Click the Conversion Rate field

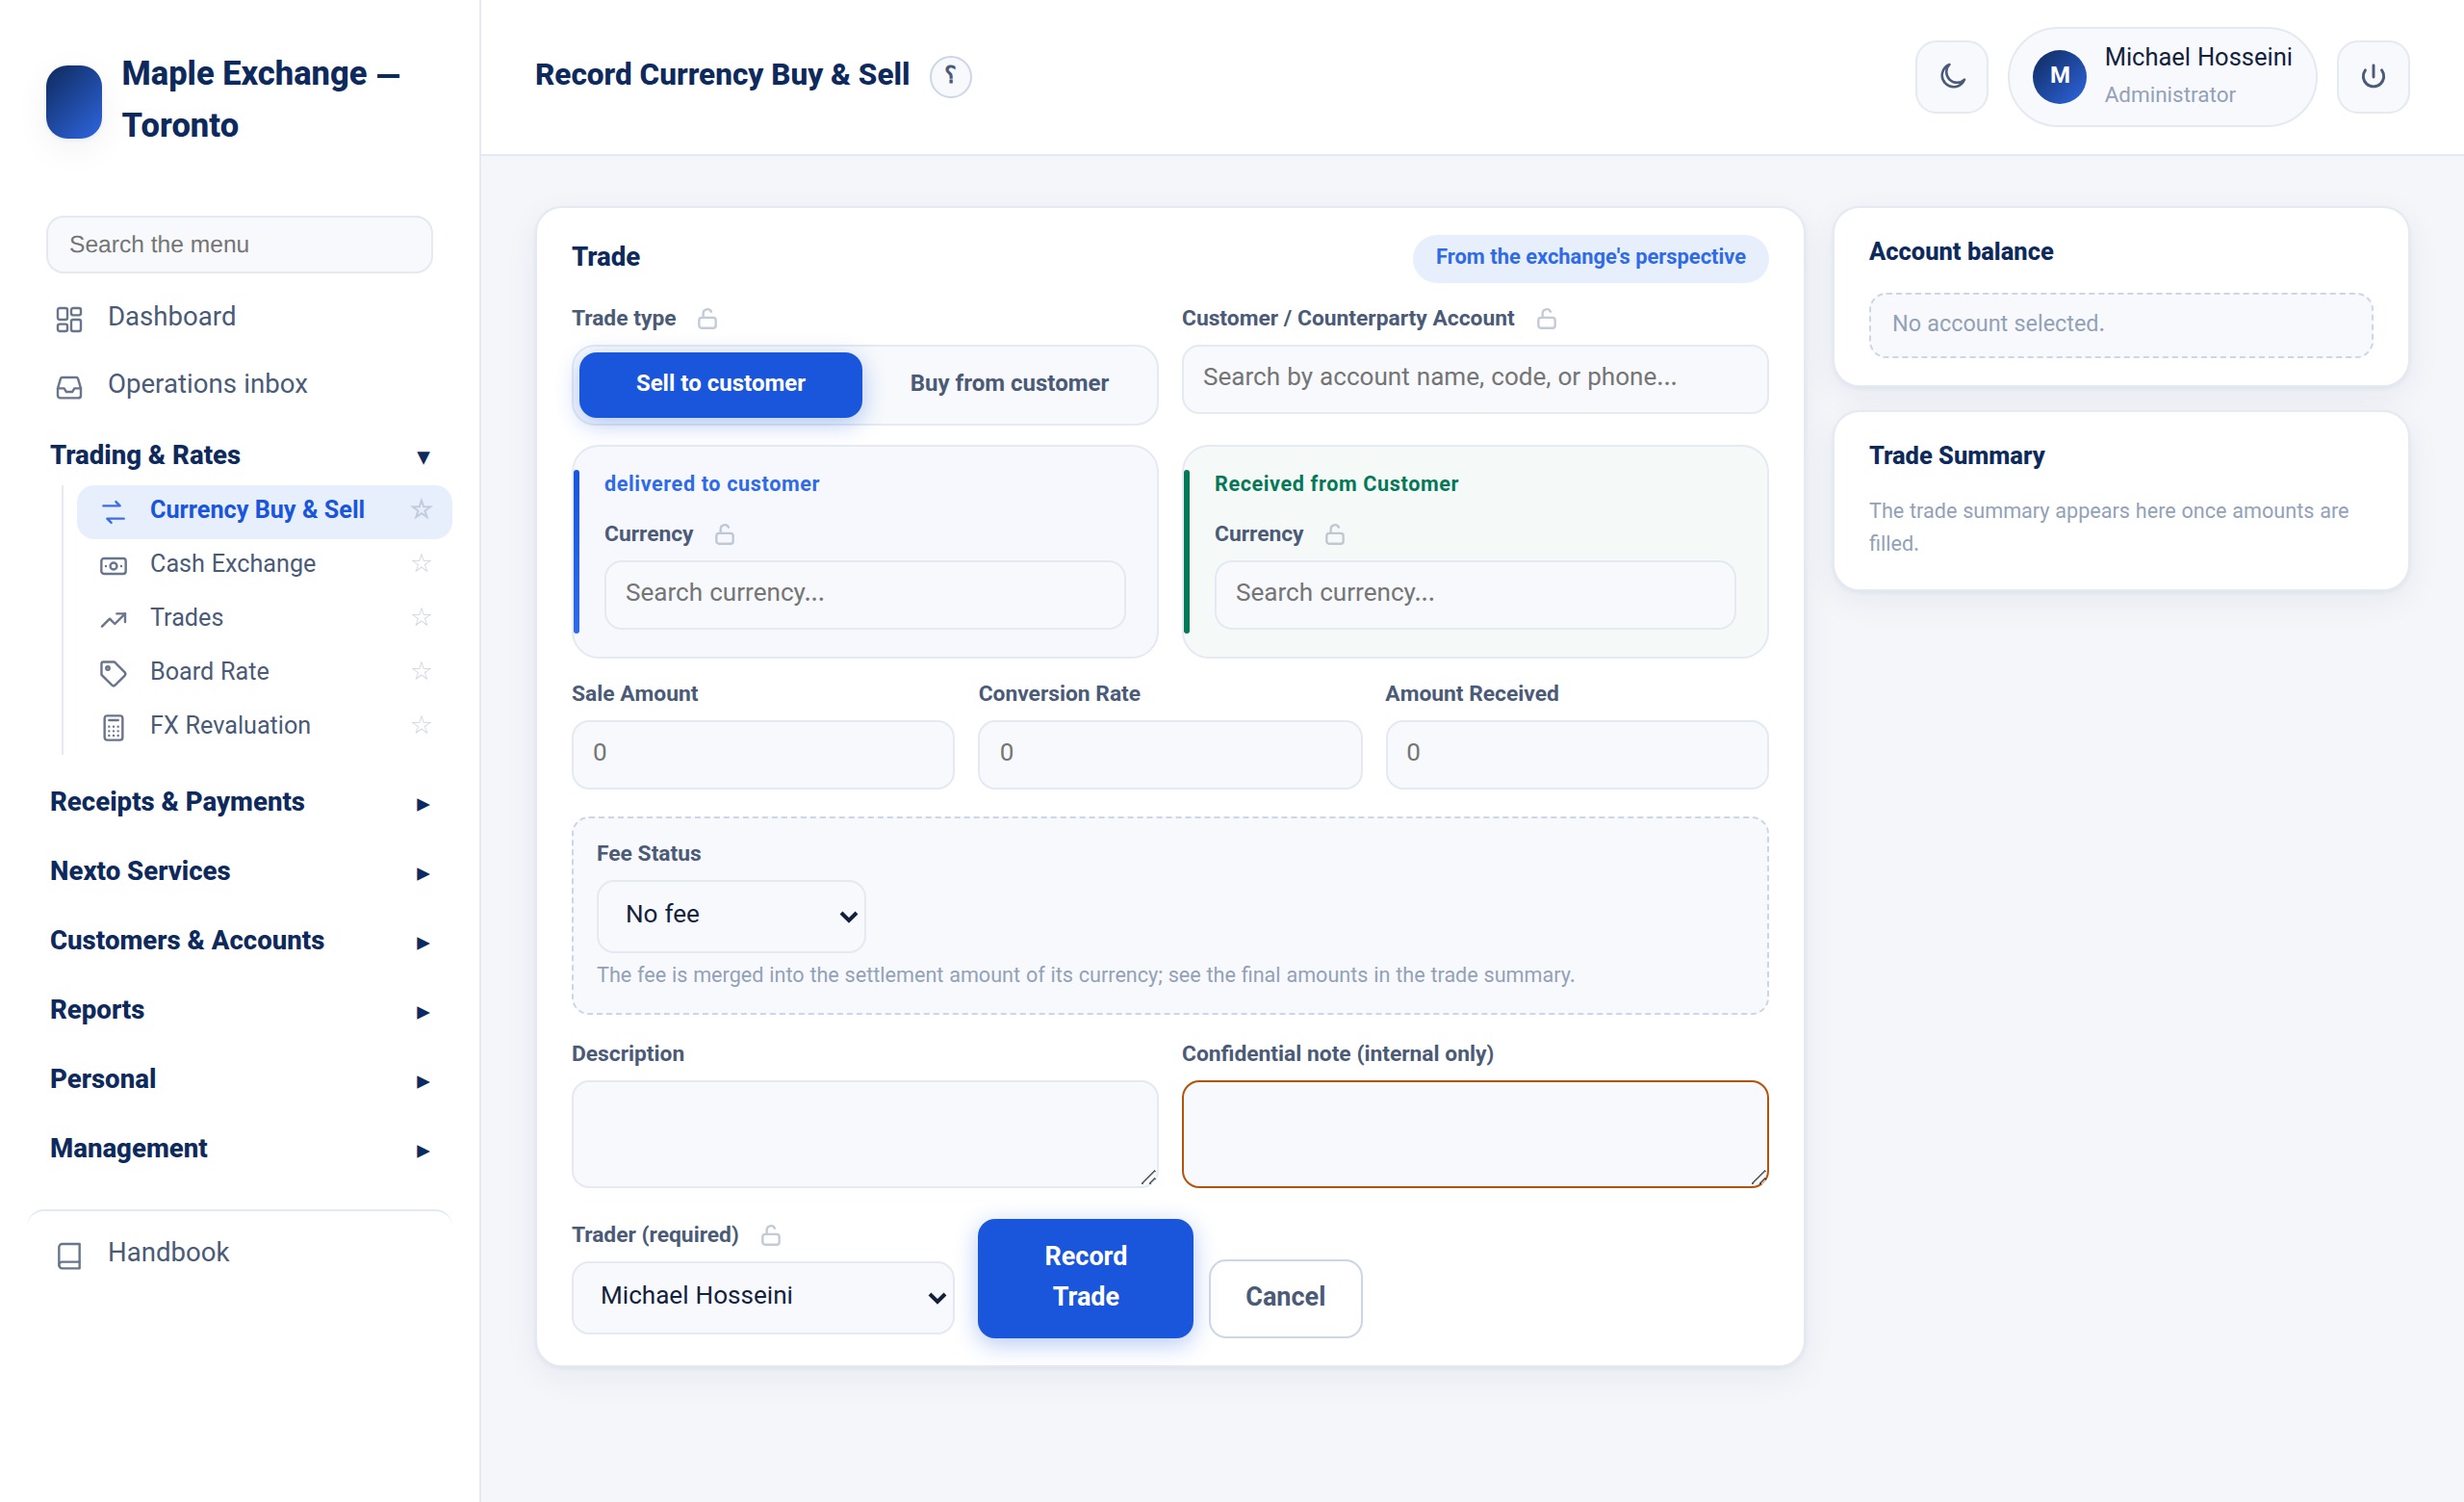pyautogui.click(x=1169, y=753)
